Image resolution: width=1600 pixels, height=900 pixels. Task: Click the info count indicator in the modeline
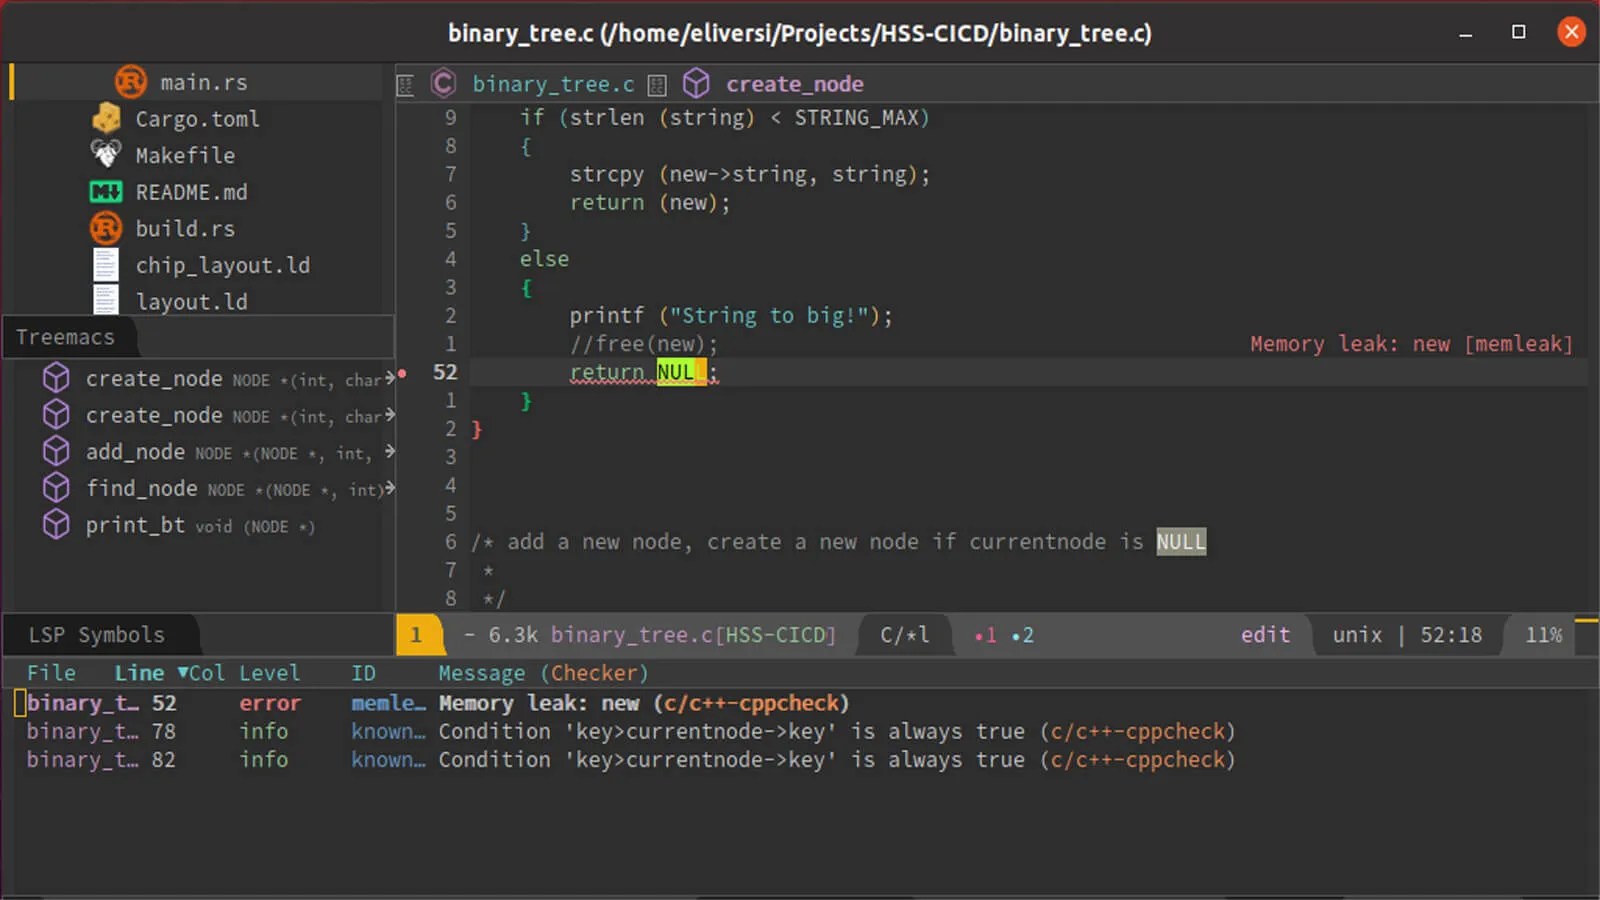(x=1022, y=634)
